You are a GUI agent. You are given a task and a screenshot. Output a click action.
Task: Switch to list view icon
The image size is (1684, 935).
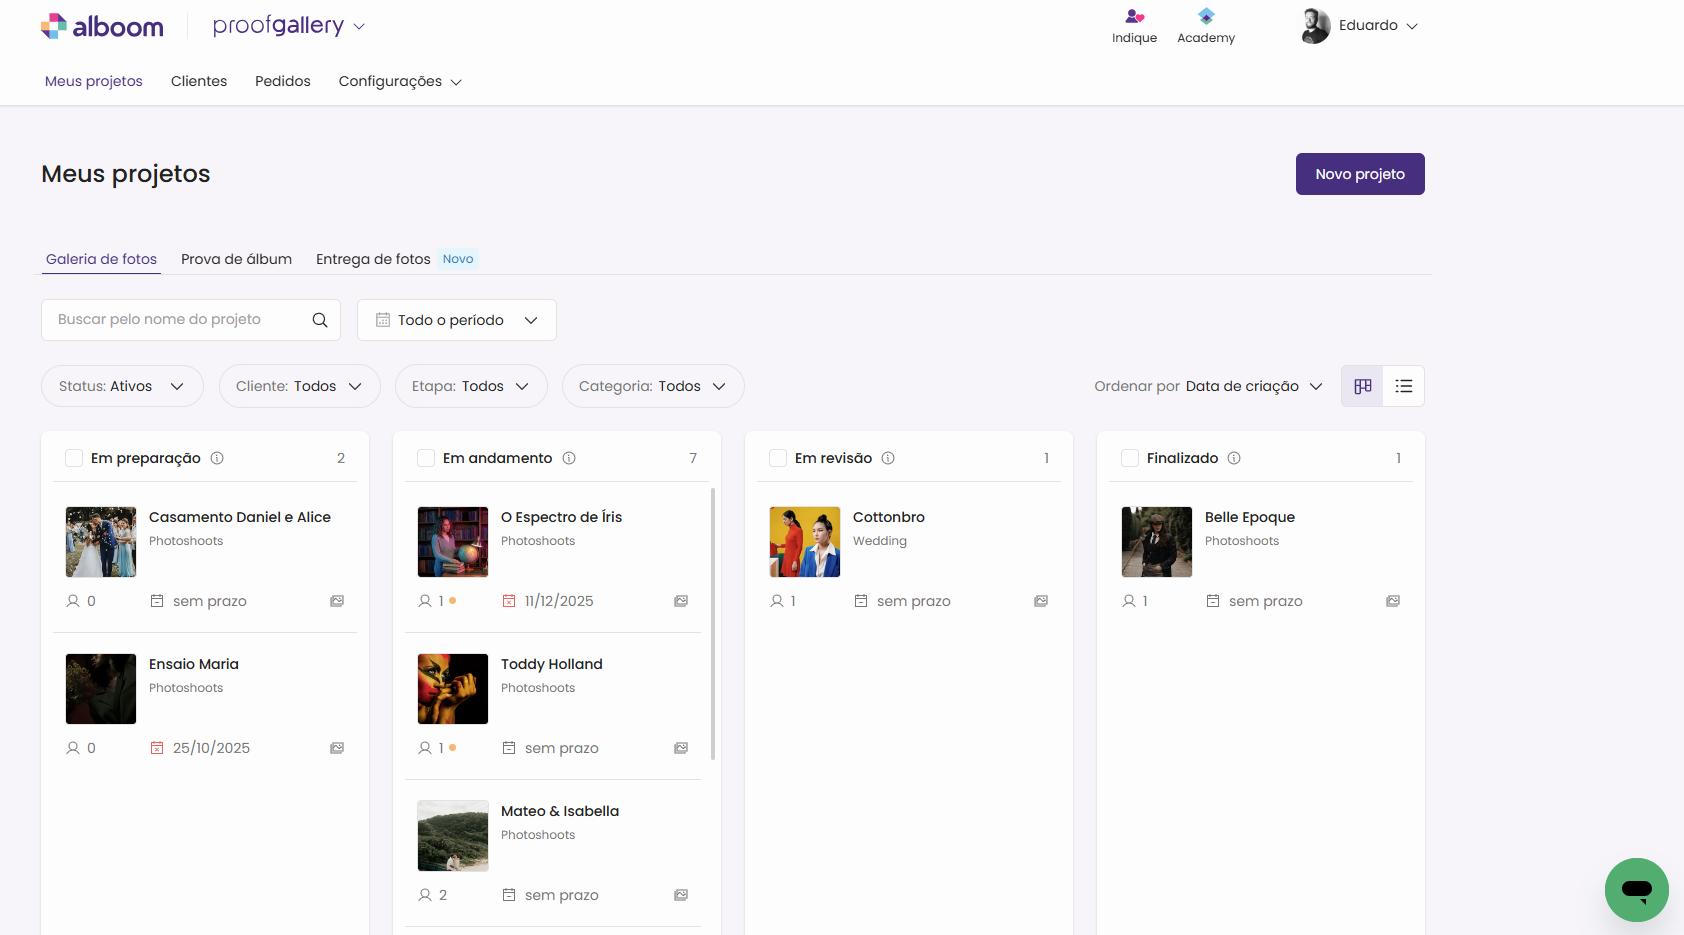(x=1403, y=386)
